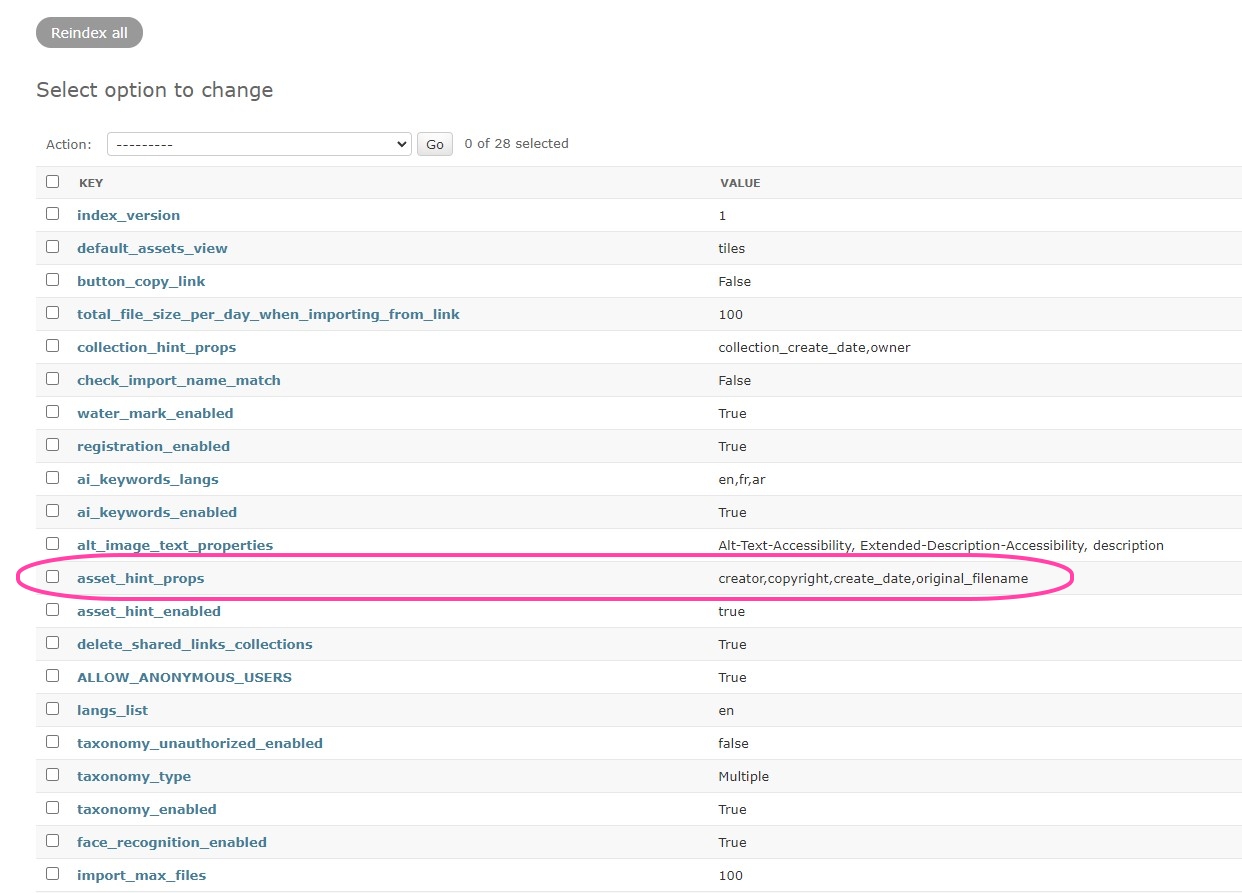The image size is (1242, 893).
Task: Check the collection_hint_props row checkbox
Action: coord(52,346)
